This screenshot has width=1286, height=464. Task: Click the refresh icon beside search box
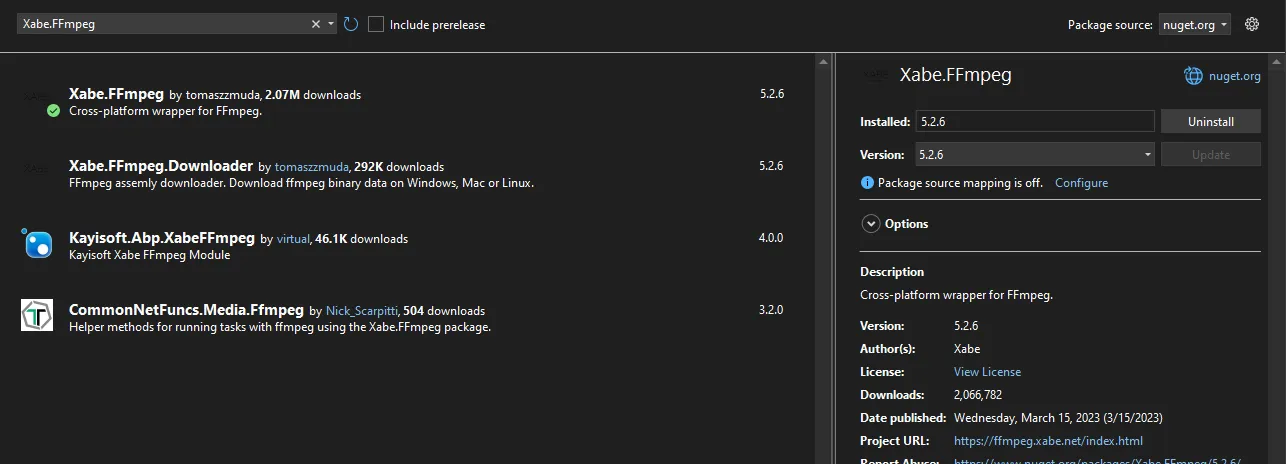(x=351, y=24)
